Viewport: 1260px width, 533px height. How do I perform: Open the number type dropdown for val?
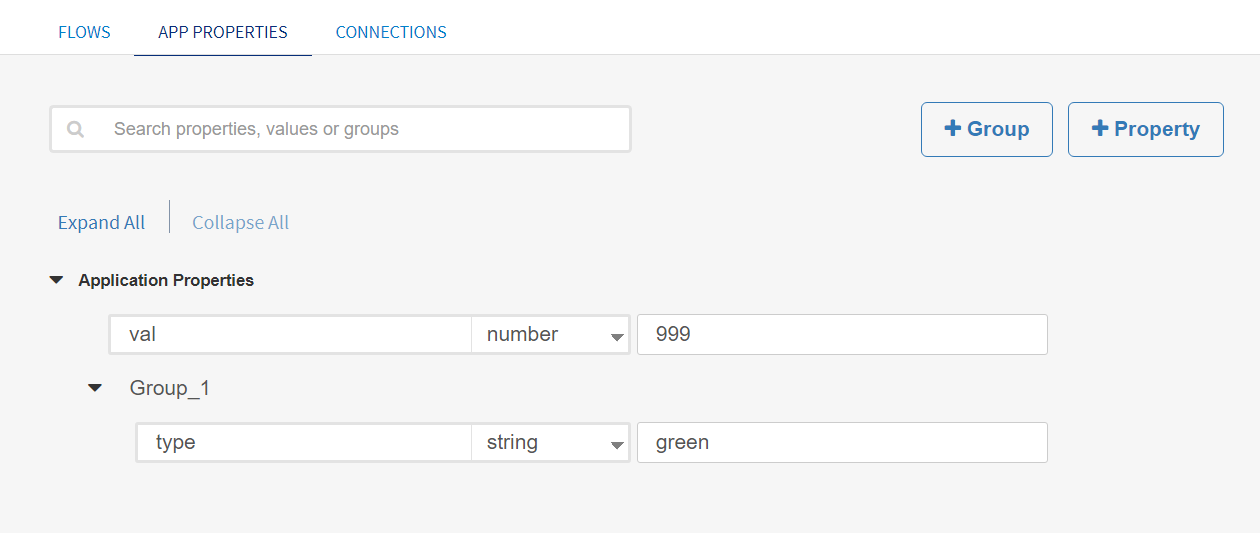(550, 335)
